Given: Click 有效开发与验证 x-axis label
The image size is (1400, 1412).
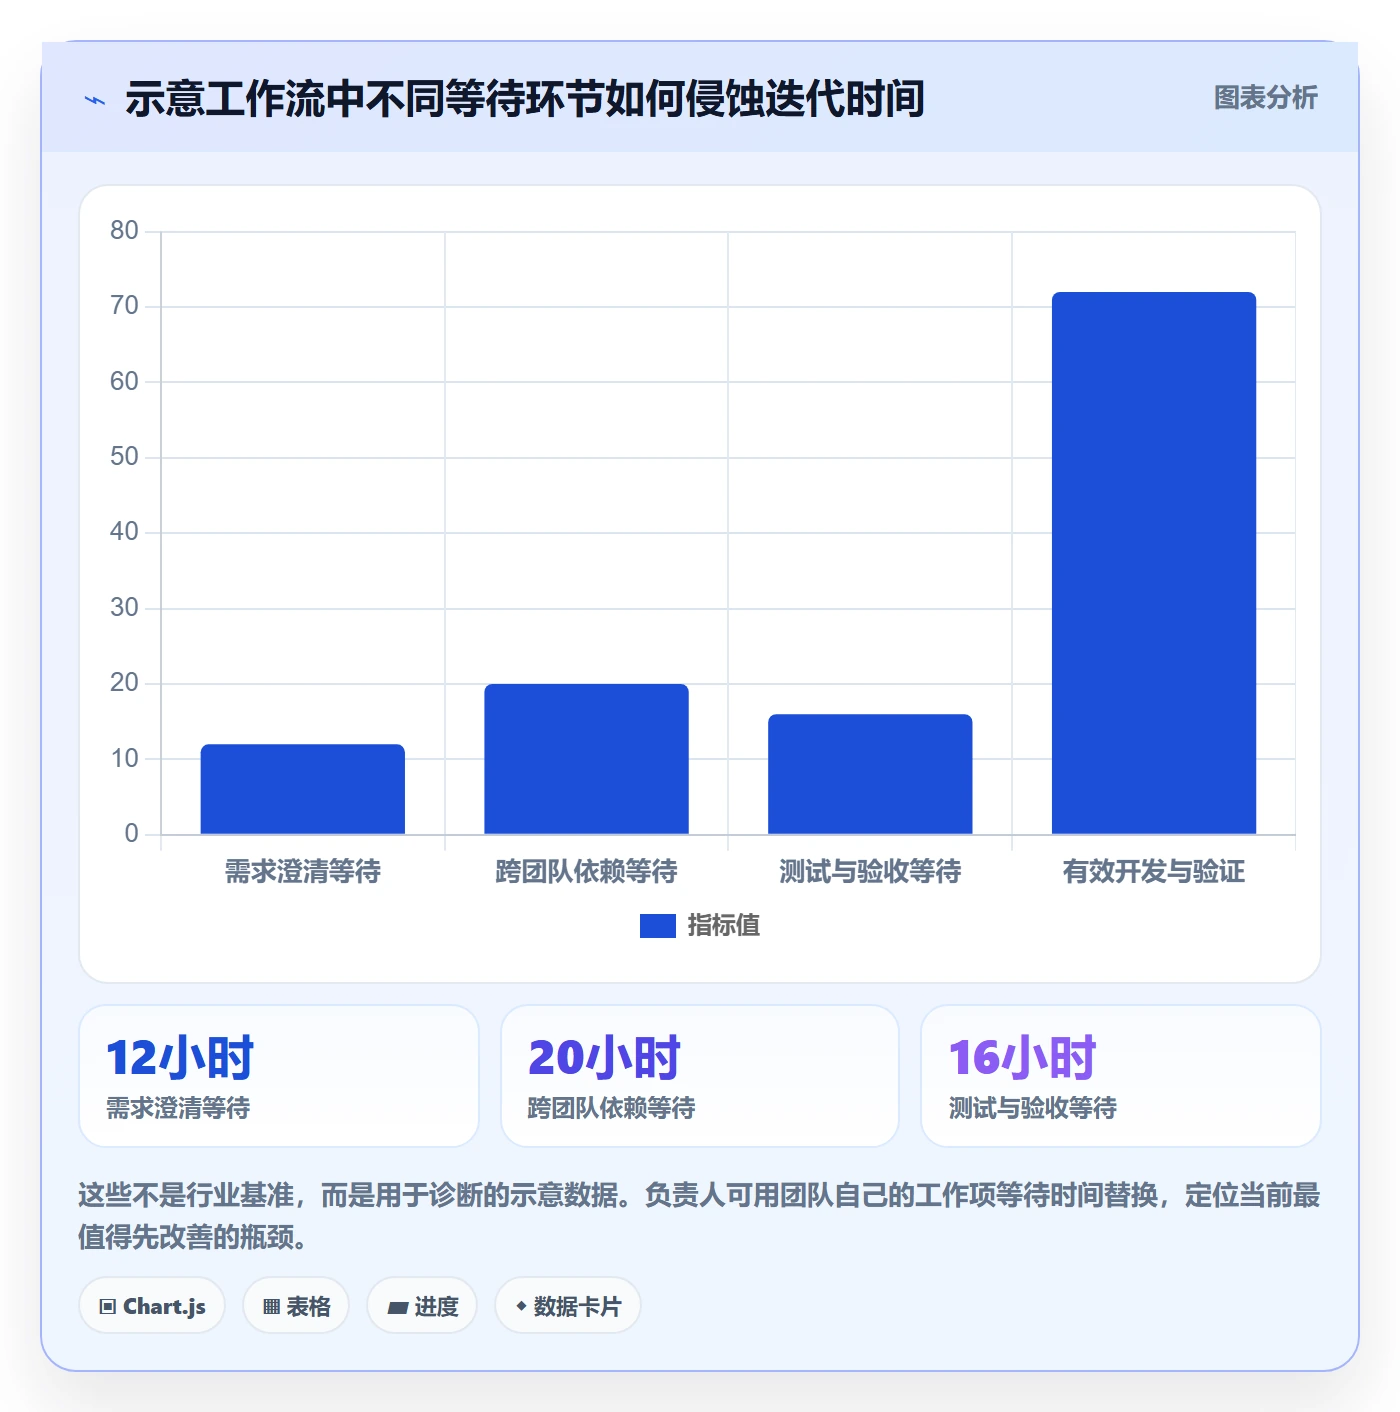Looking at the screenshot, I should click(1154, 872).
